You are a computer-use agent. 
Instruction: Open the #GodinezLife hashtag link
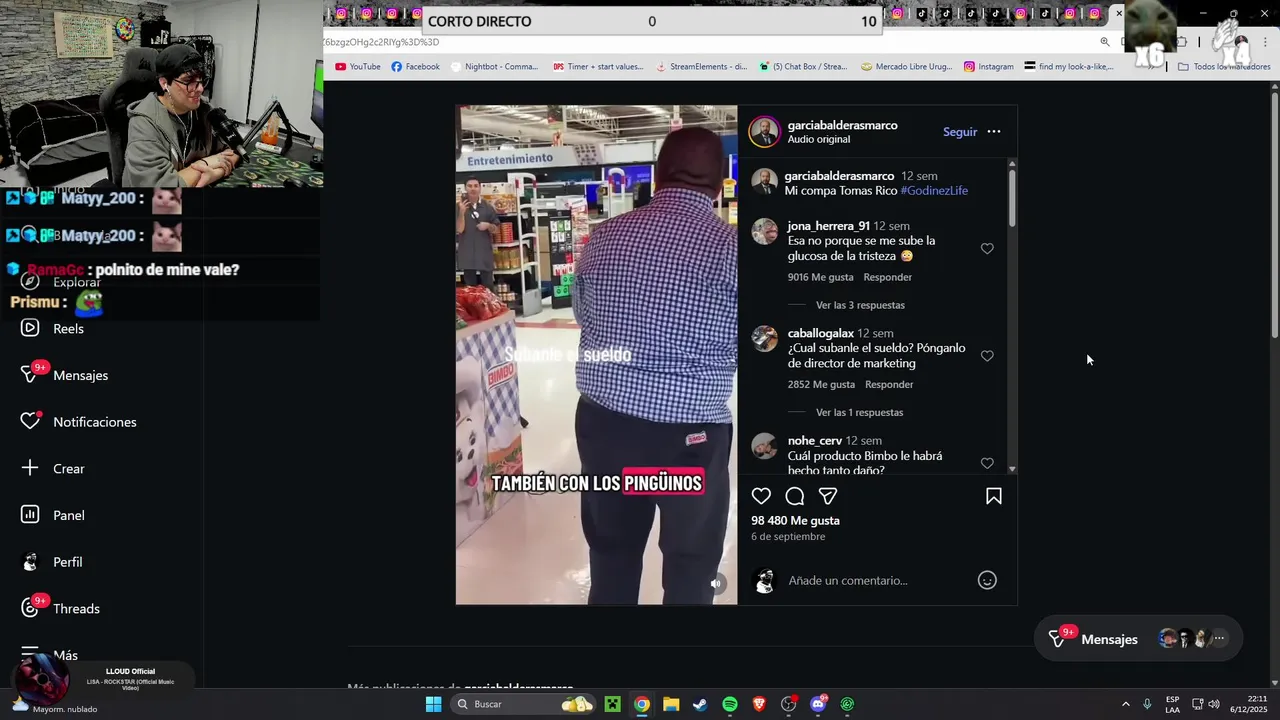coord(934,191)
